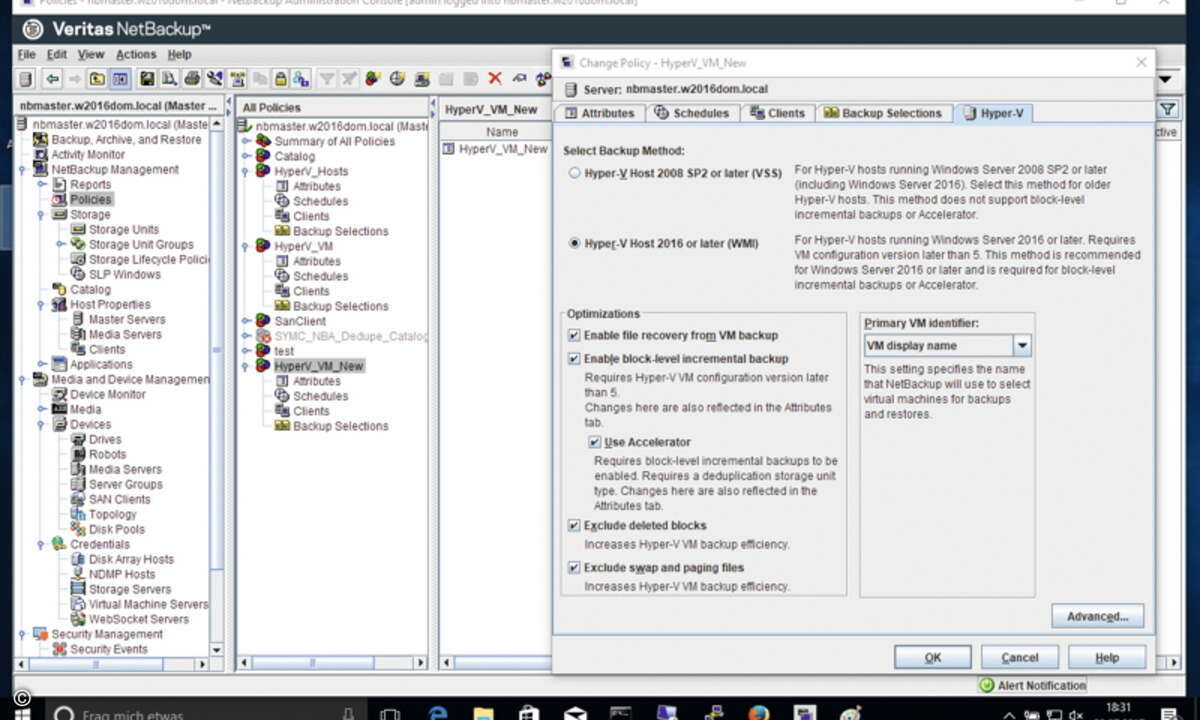Select HyperV_VM_New row in the Name list
The width and height of the screenshot is (1200, 720).
click(496, 149)
